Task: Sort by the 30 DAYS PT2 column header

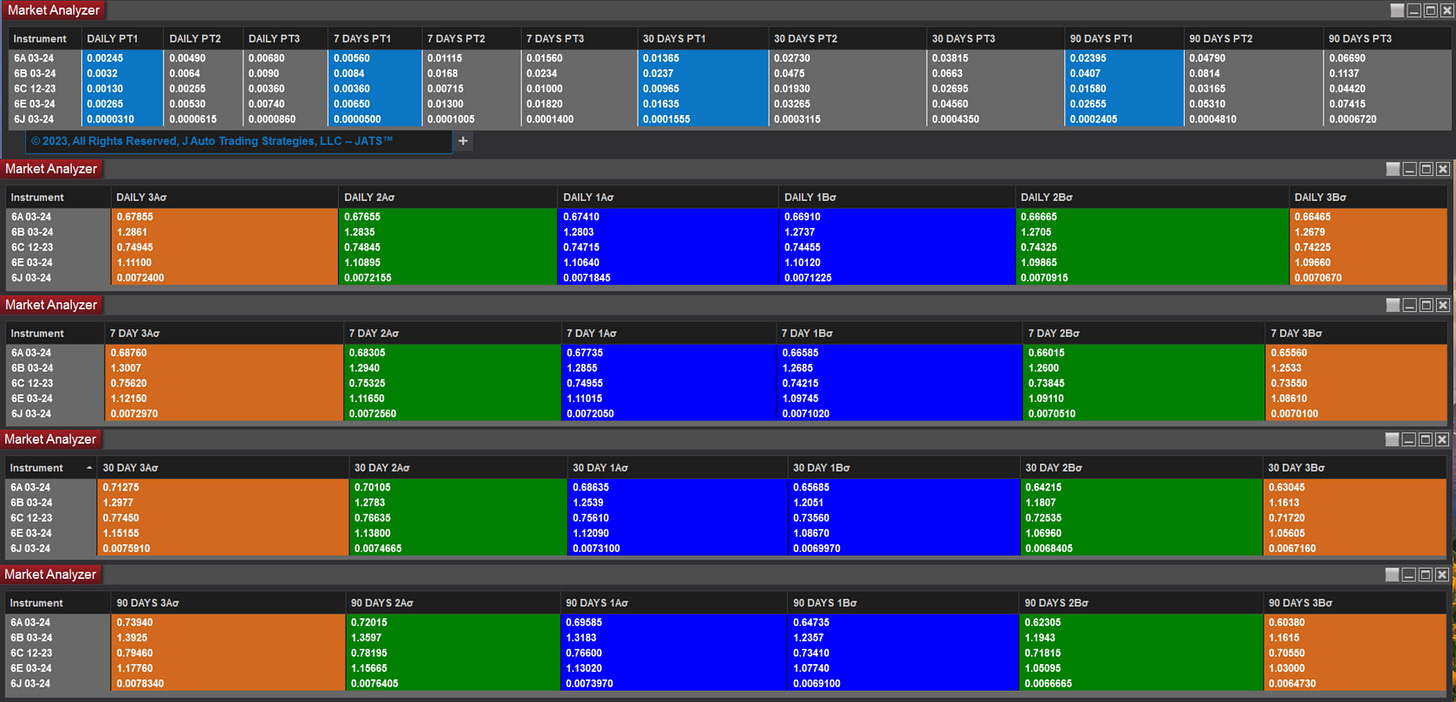Action: 847,38
